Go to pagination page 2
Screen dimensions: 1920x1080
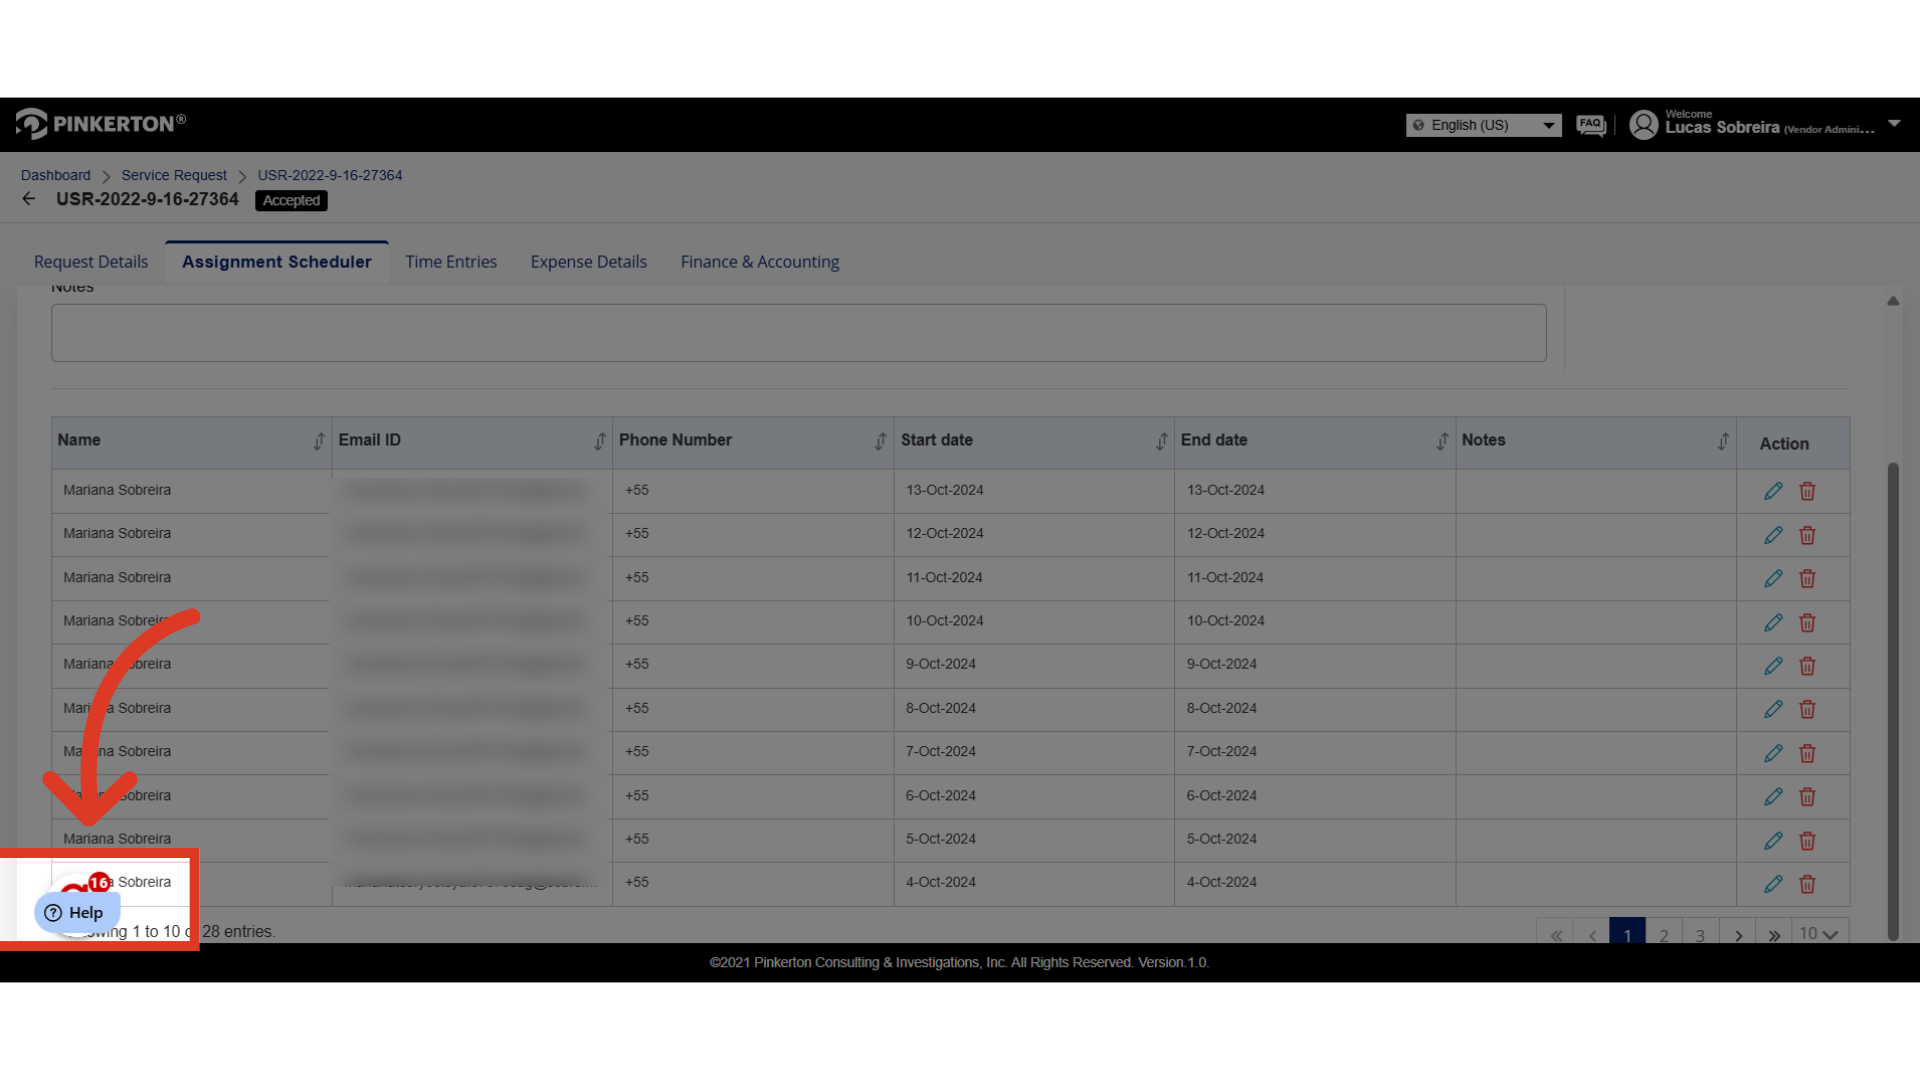(1664, 935)
